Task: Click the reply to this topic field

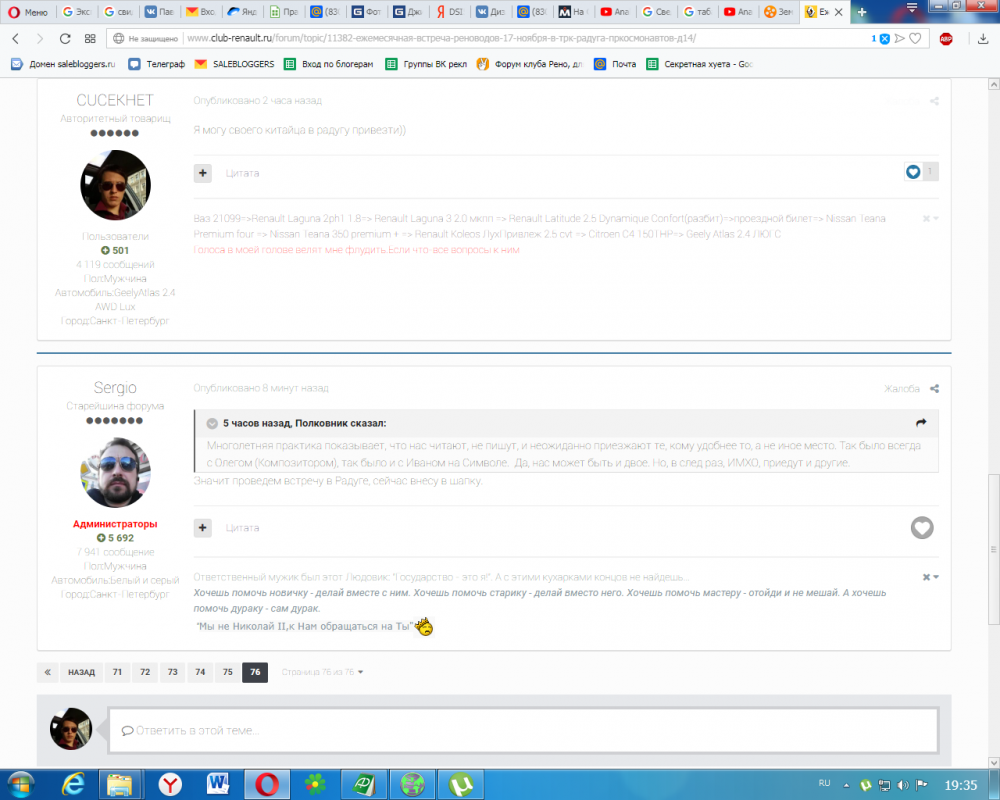Action: click(523, 730)
